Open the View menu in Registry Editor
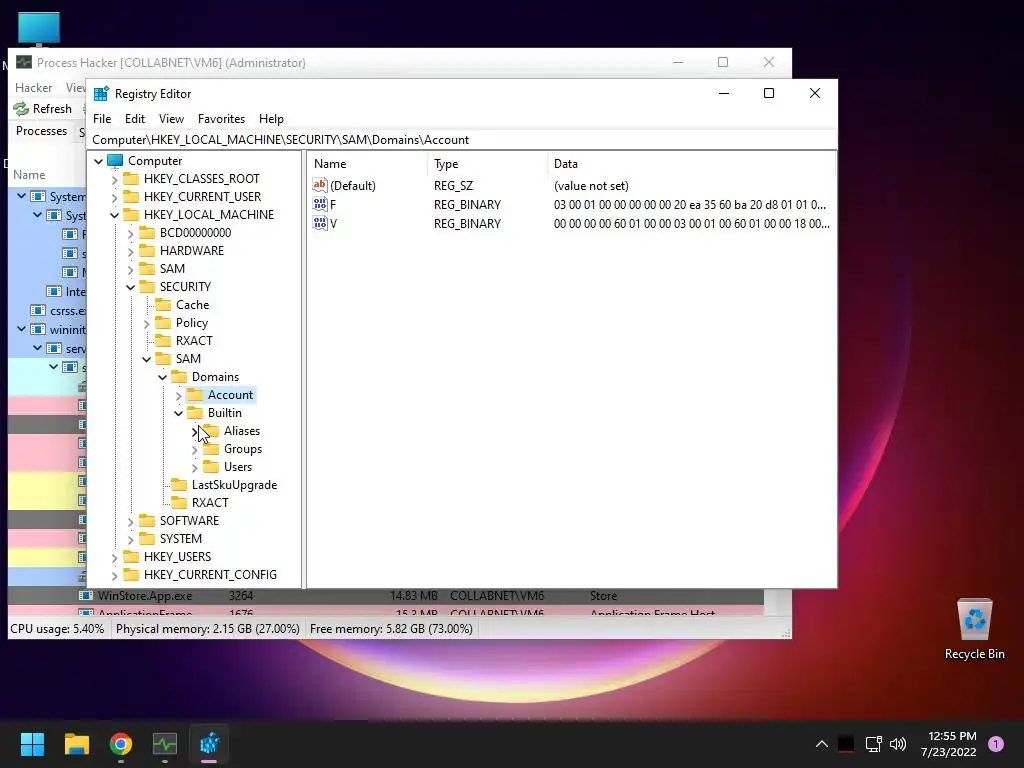The height and width of the screenshot is (768, 1024). point(171,119)
